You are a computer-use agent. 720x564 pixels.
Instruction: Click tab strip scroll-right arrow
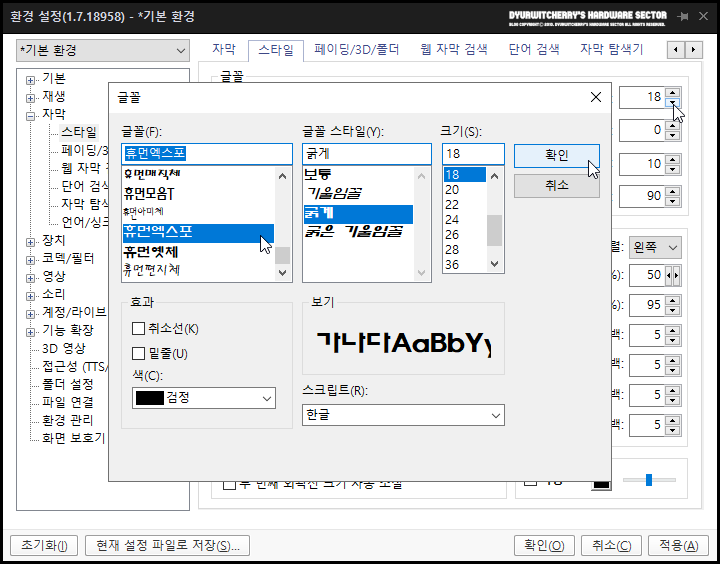(694, 50)
